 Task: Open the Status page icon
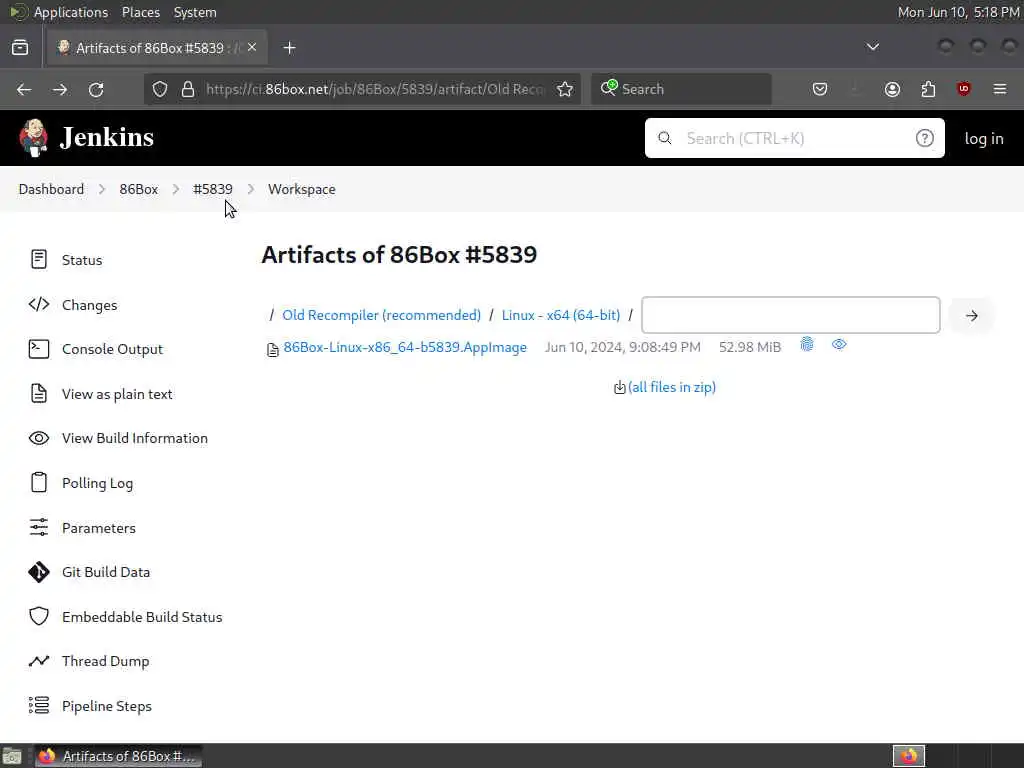pyautogui.click(x=39, y=259)
